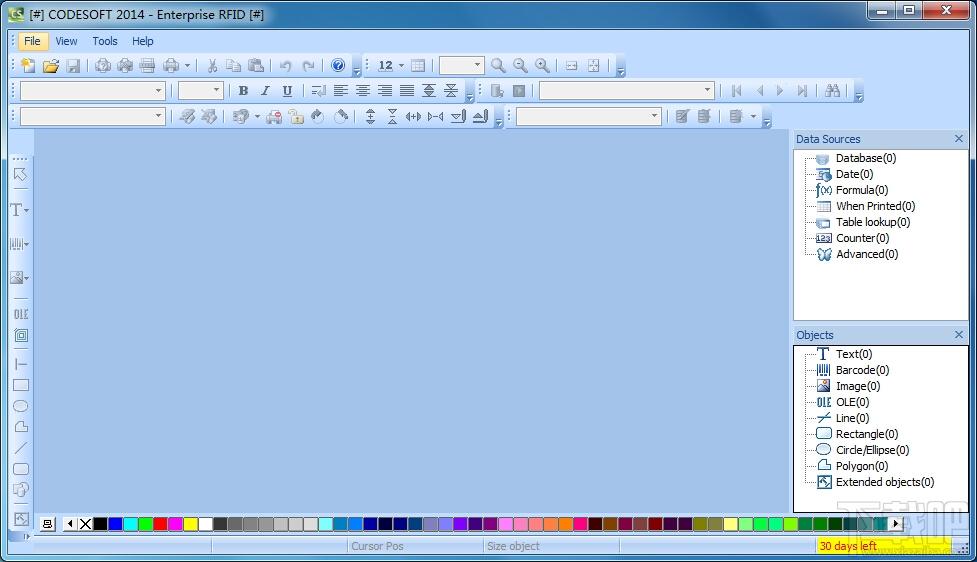The height and width of the screenshot is (562, 977).
Task: Select Barcode(0) in Objects panel
Action: click(x=862, y=370)
